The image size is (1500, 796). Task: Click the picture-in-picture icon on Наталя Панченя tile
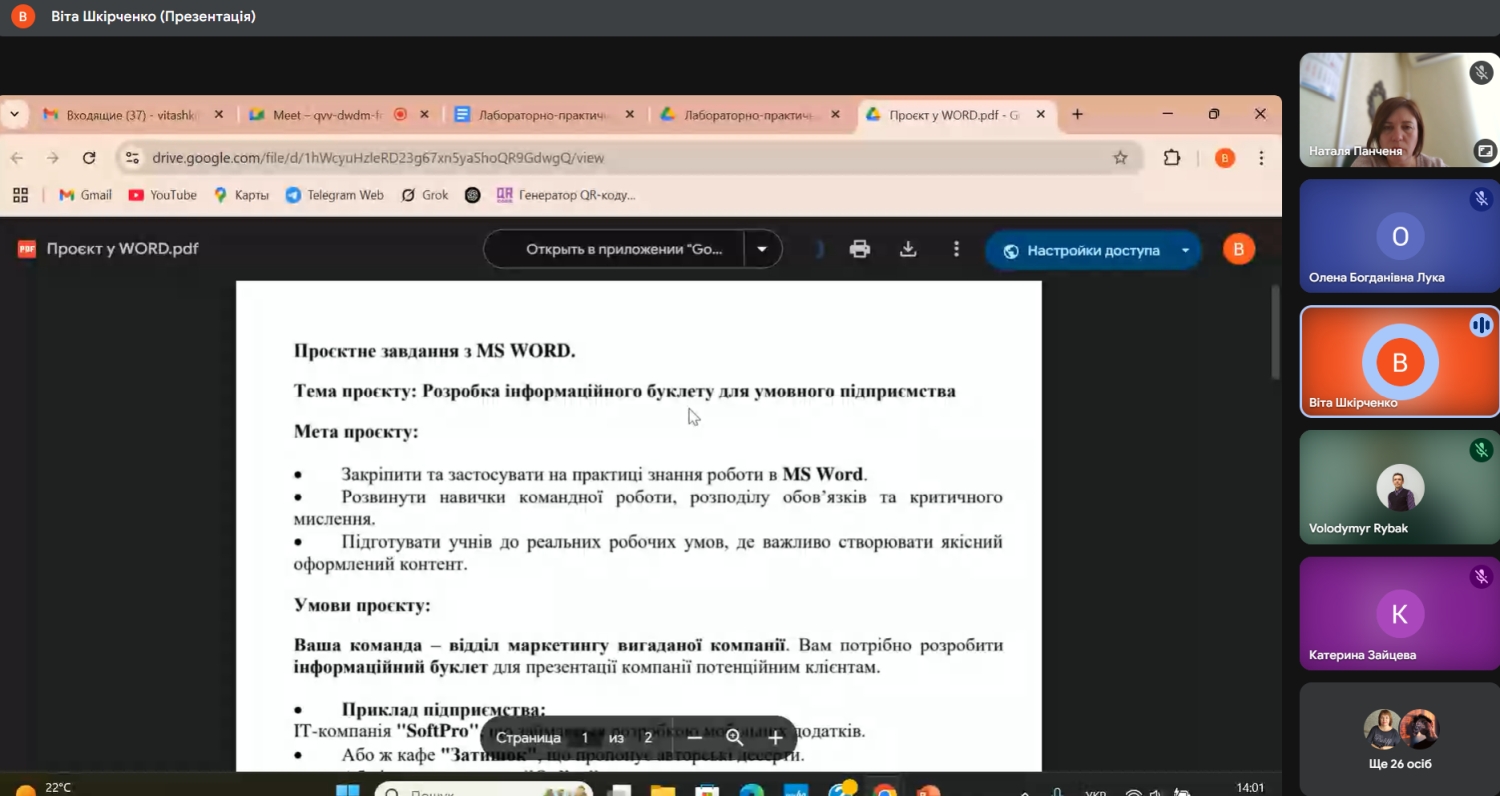click(x=1485, y=152)
